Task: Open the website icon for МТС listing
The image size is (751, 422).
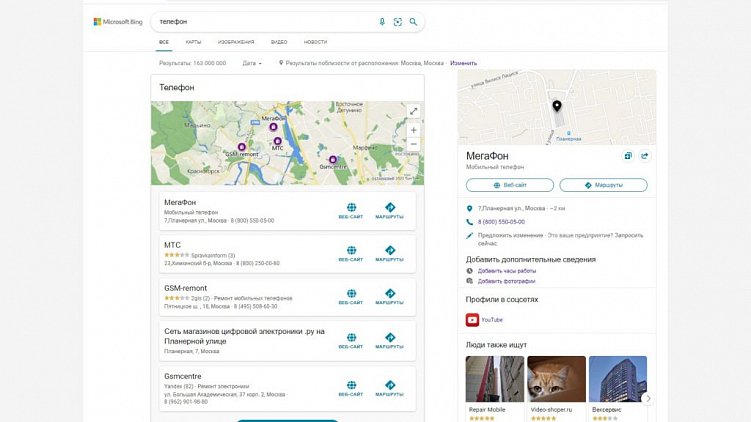Action: [x=351, y=253]
